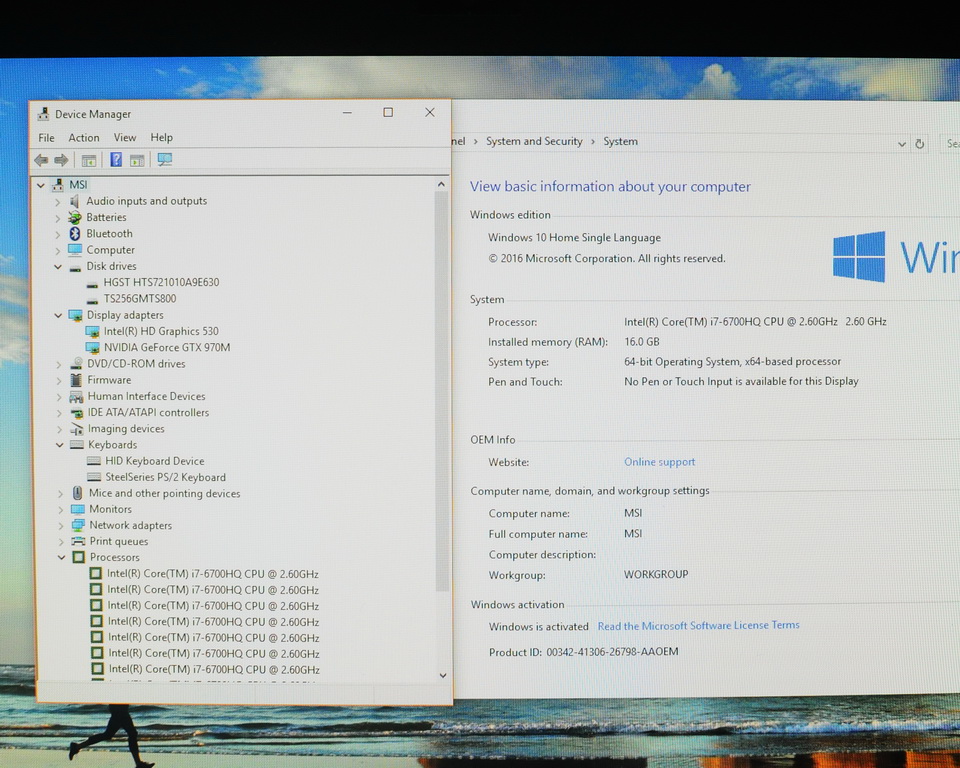Click the Scan for hardware changes monitor icon
This screenshot has height=768, width=960.
pos(165,160)
